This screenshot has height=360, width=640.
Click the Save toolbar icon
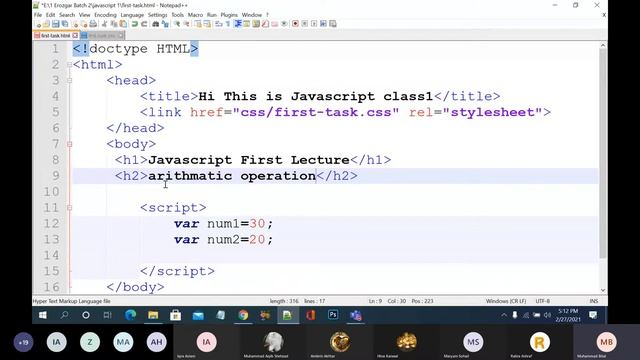click(x=56, y=24)
